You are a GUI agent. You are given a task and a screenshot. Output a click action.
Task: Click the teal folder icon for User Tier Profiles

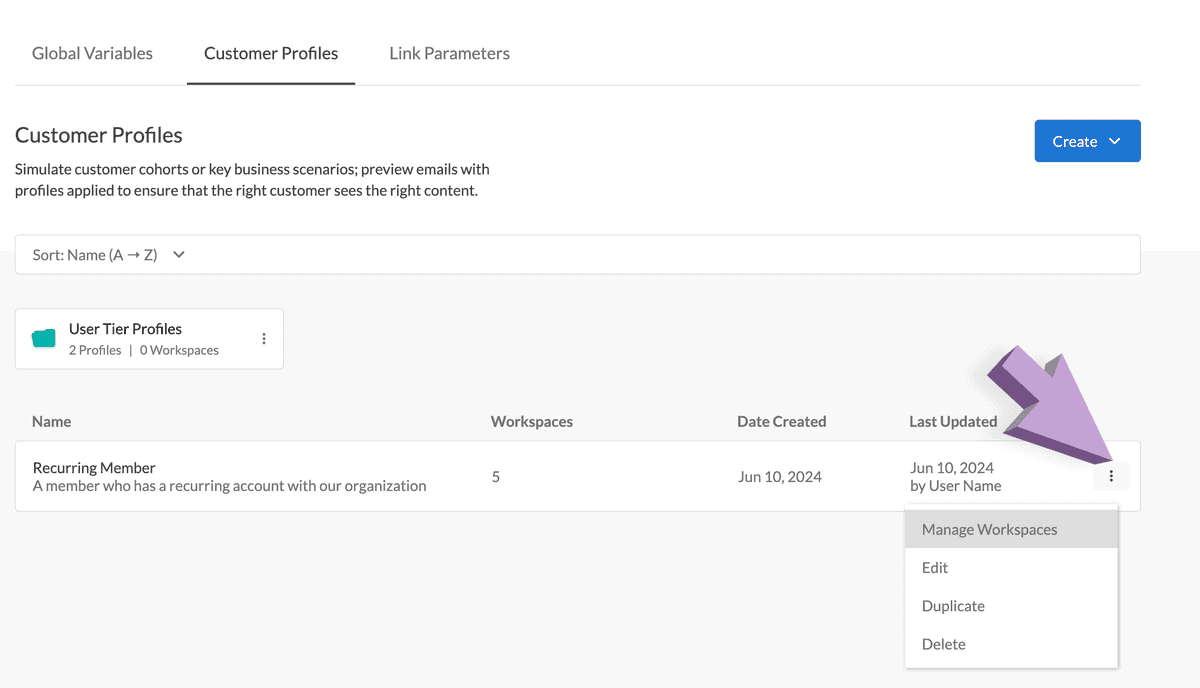pyautogui.click(x=44, y=338)
